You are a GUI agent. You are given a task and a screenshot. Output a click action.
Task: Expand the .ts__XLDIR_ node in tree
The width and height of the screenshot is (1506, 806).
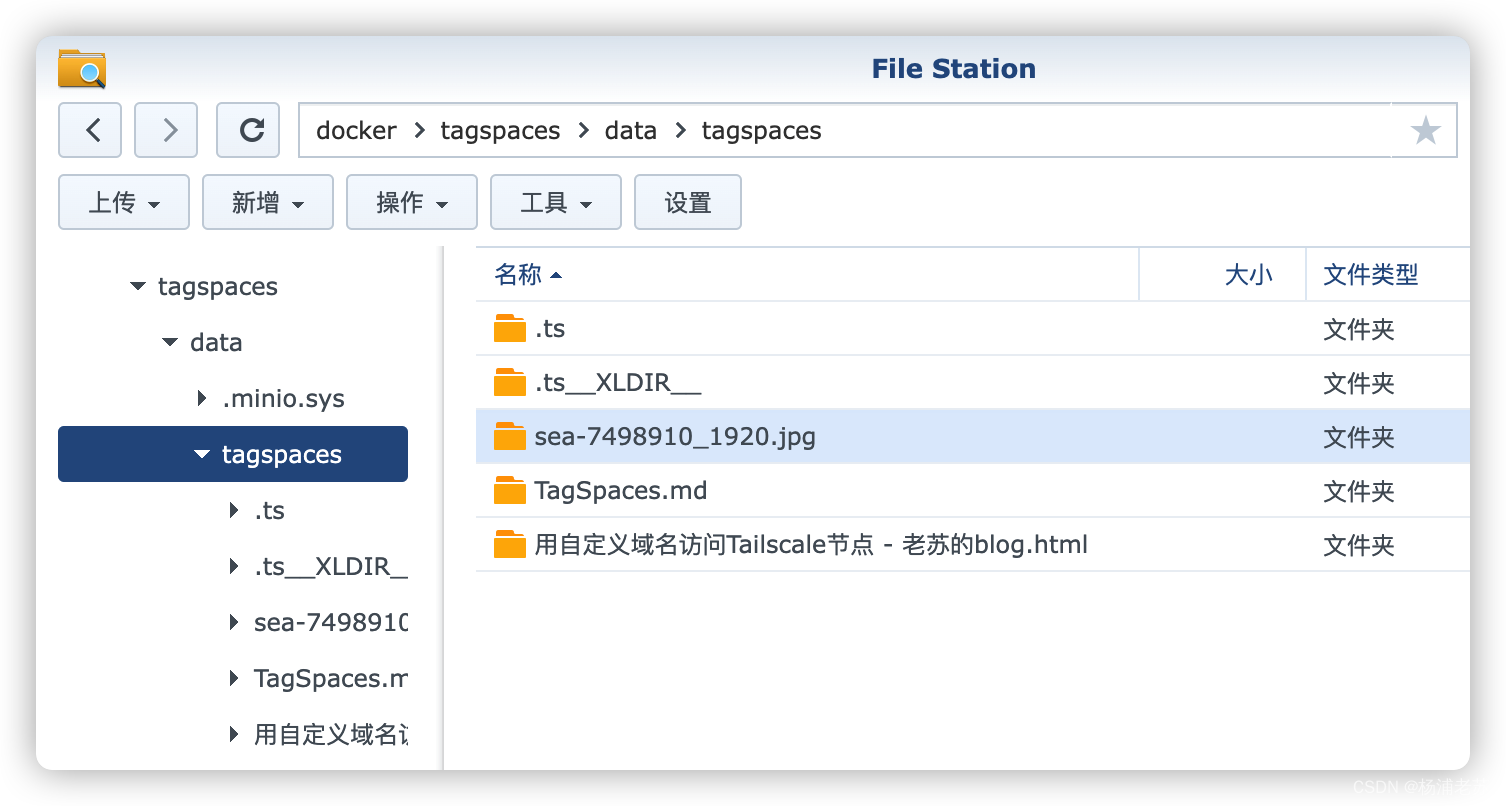point(234,567)
